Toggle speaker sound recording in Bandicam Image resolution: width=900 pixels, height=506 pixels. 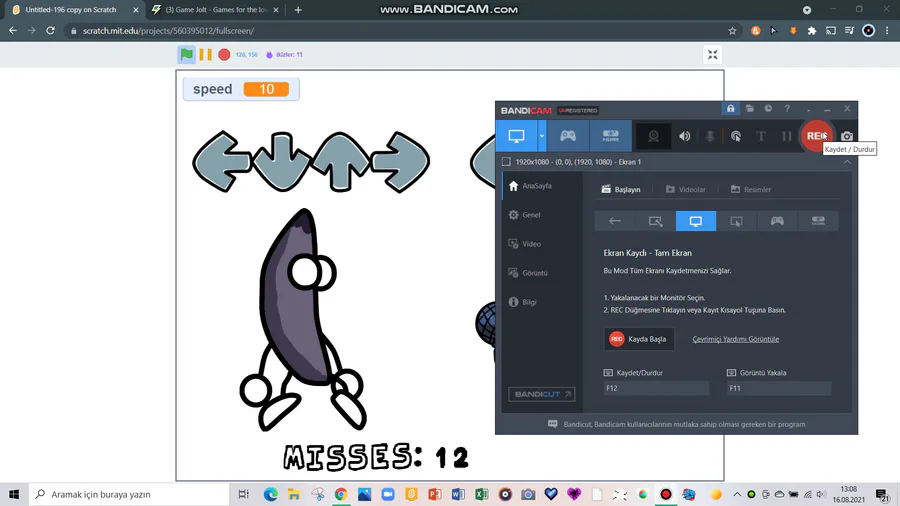[685, 136]
